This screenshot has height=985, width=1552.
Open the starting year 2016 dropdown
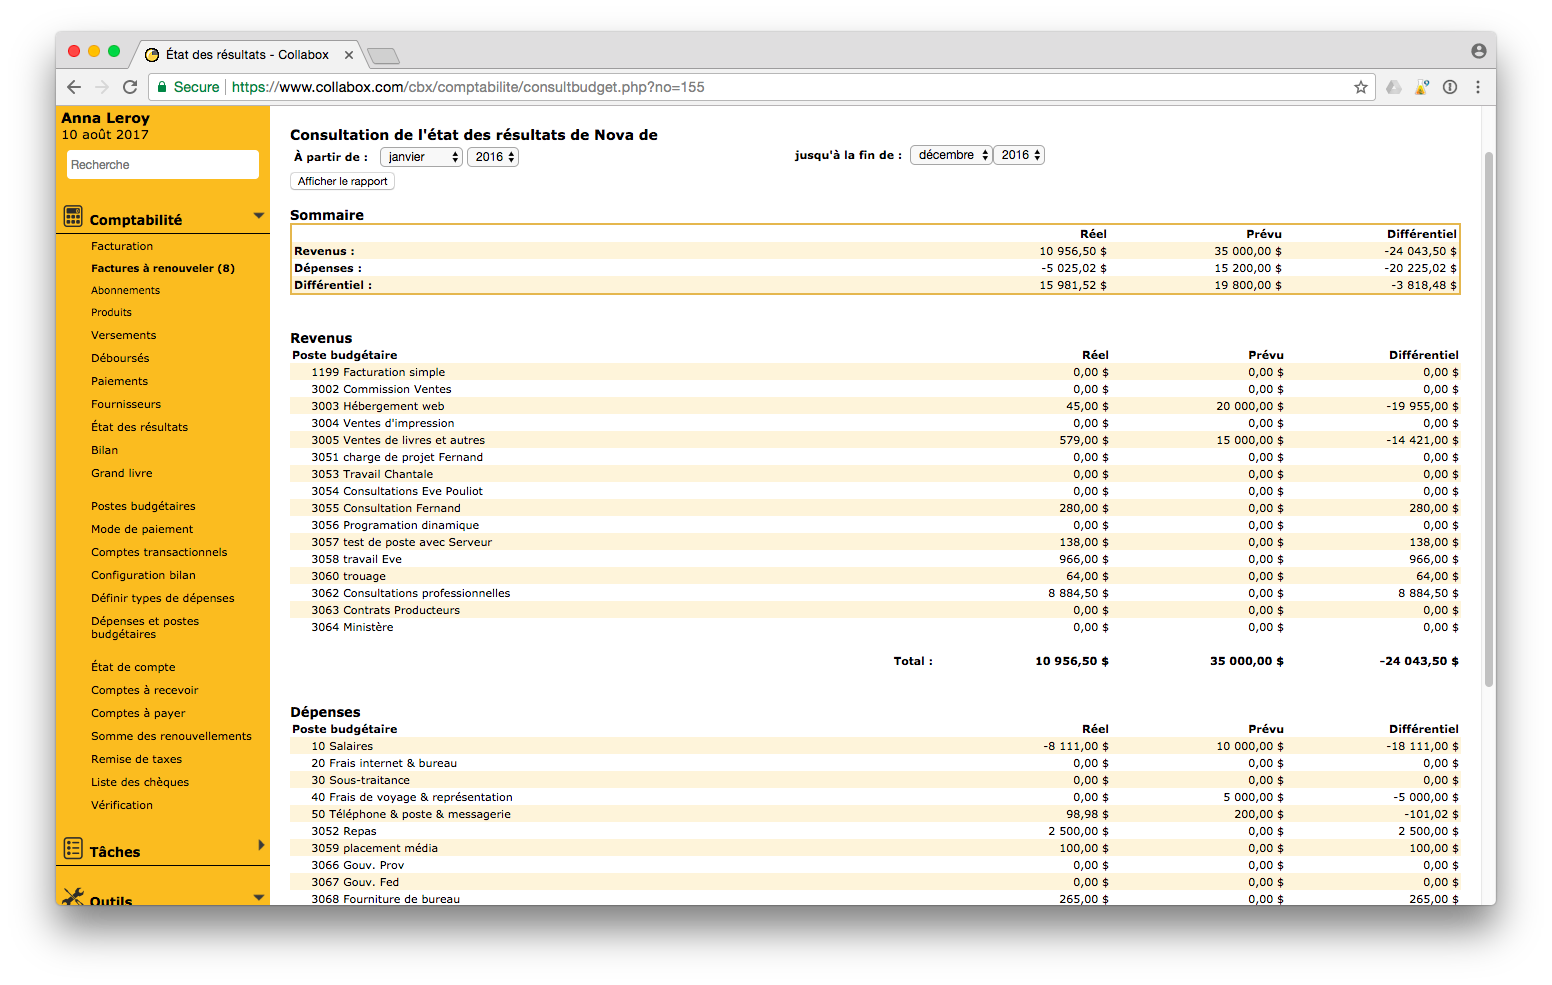coord(493,157)
